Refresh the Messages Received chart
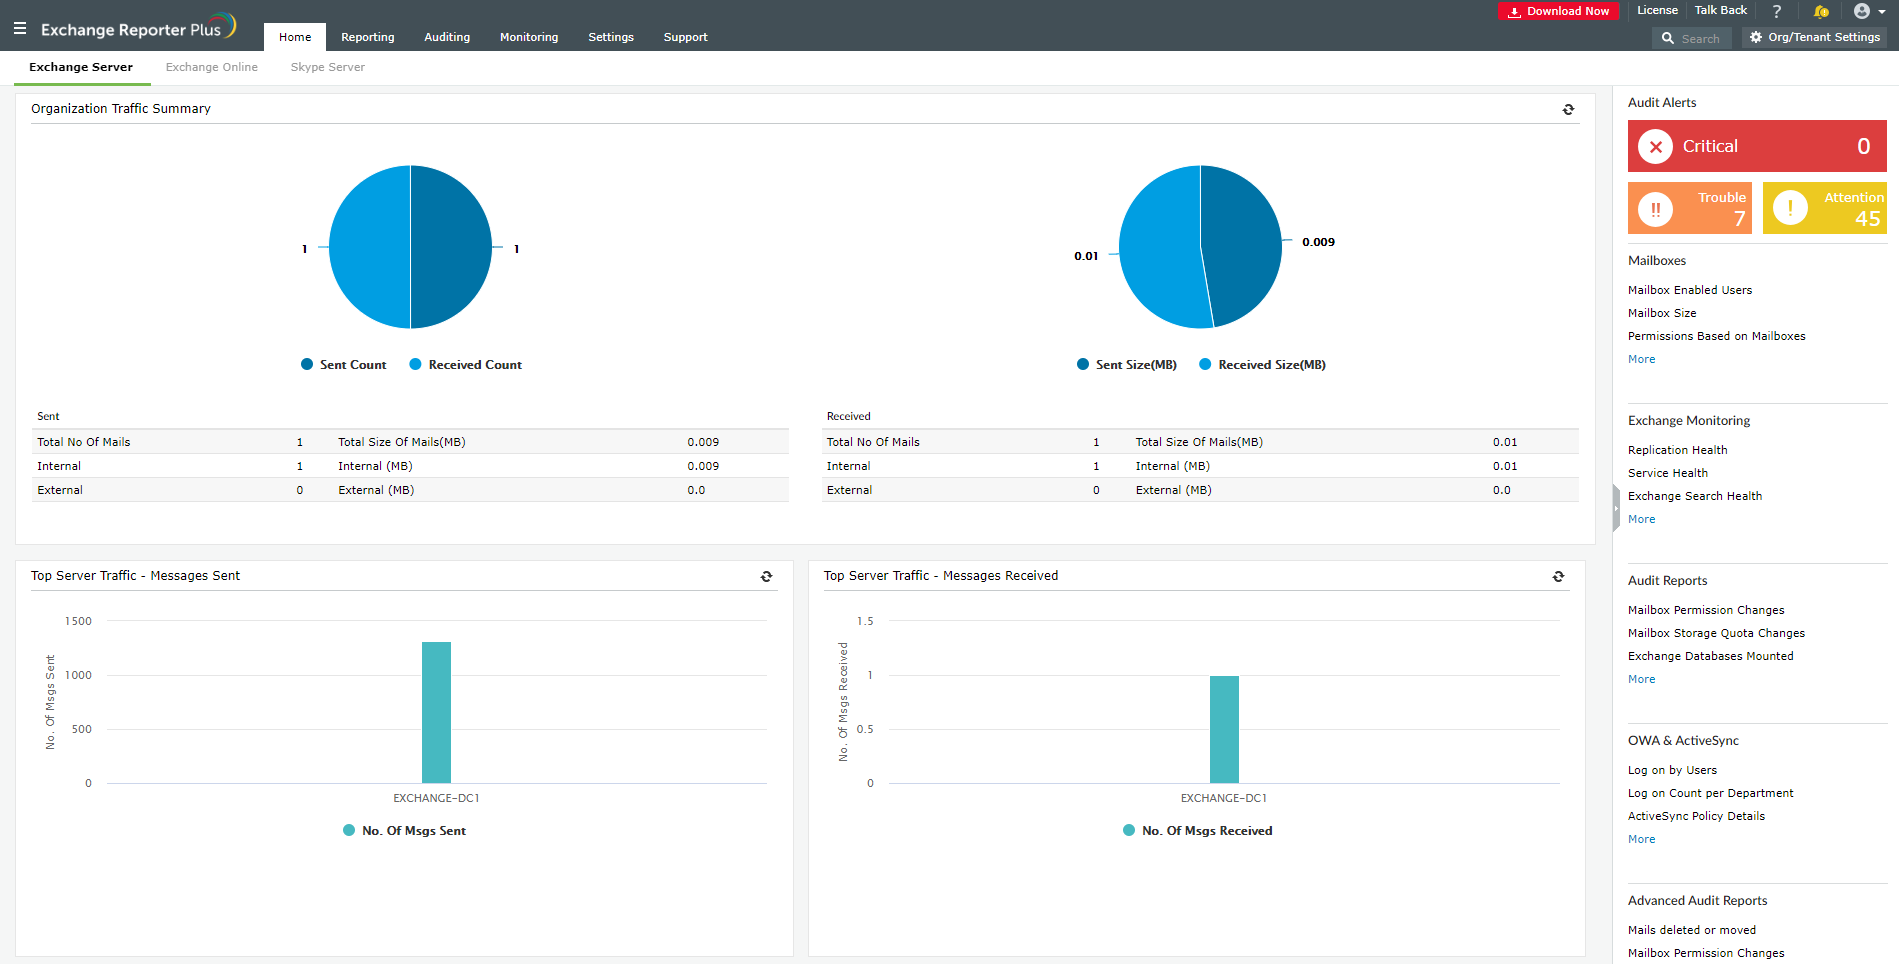Viewport: 1899px width, 964px height. point(1558,577)
